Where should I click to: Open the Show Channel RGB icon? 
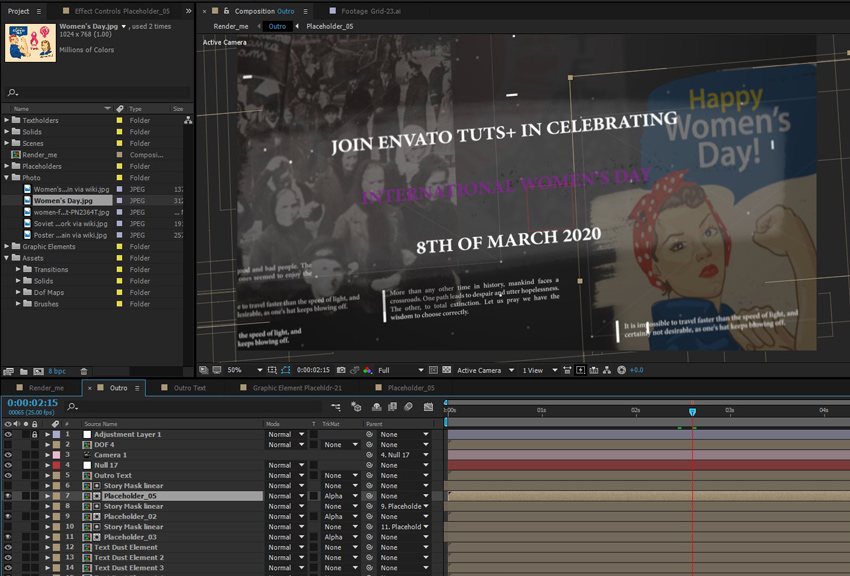[368, 370]
